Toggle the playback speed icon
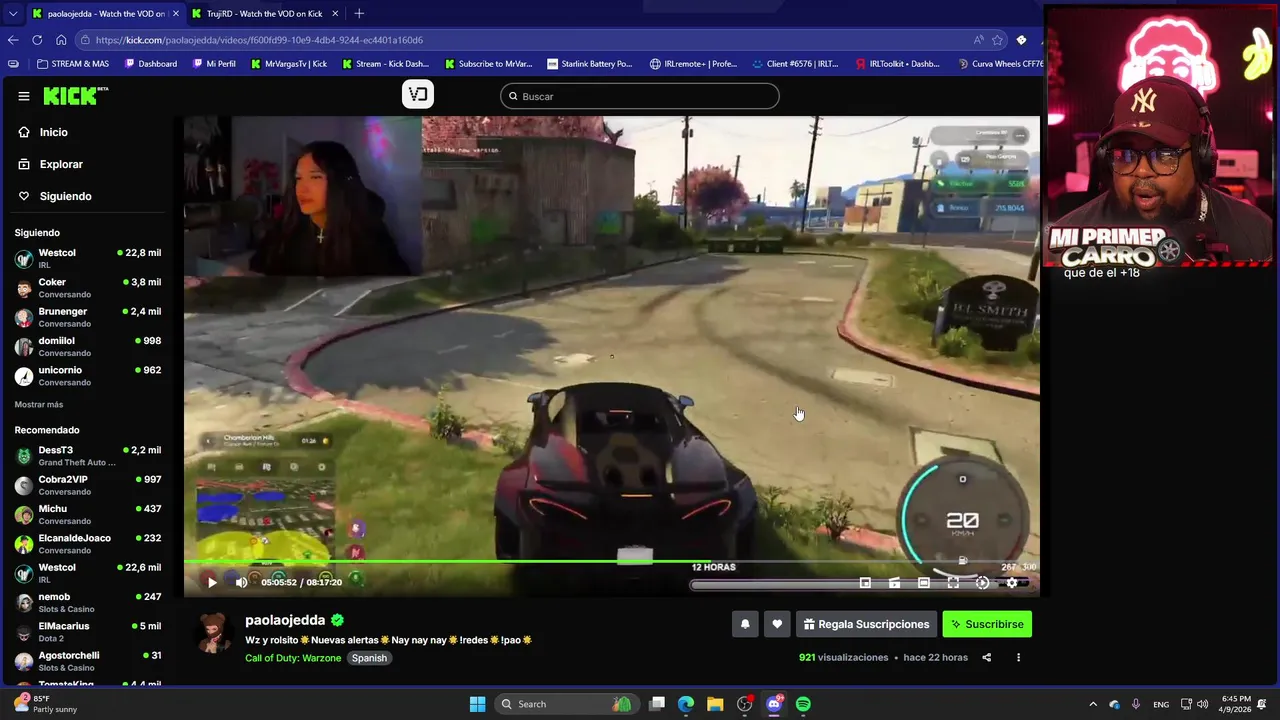 (x=982, y=583)
